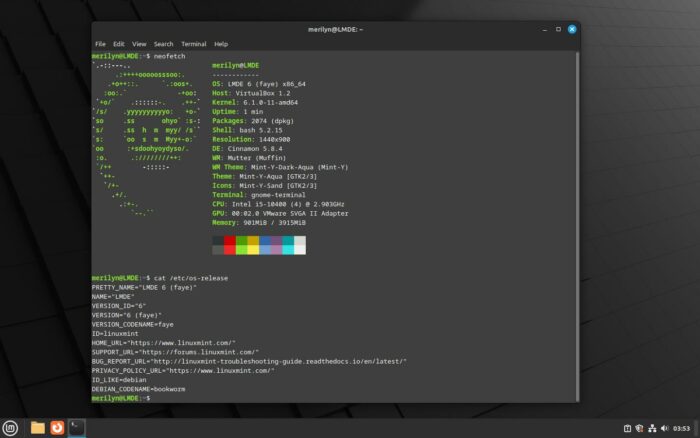This screenshot has width=700, height=438.
Task: Open the File menu
Action: point(100,44)
